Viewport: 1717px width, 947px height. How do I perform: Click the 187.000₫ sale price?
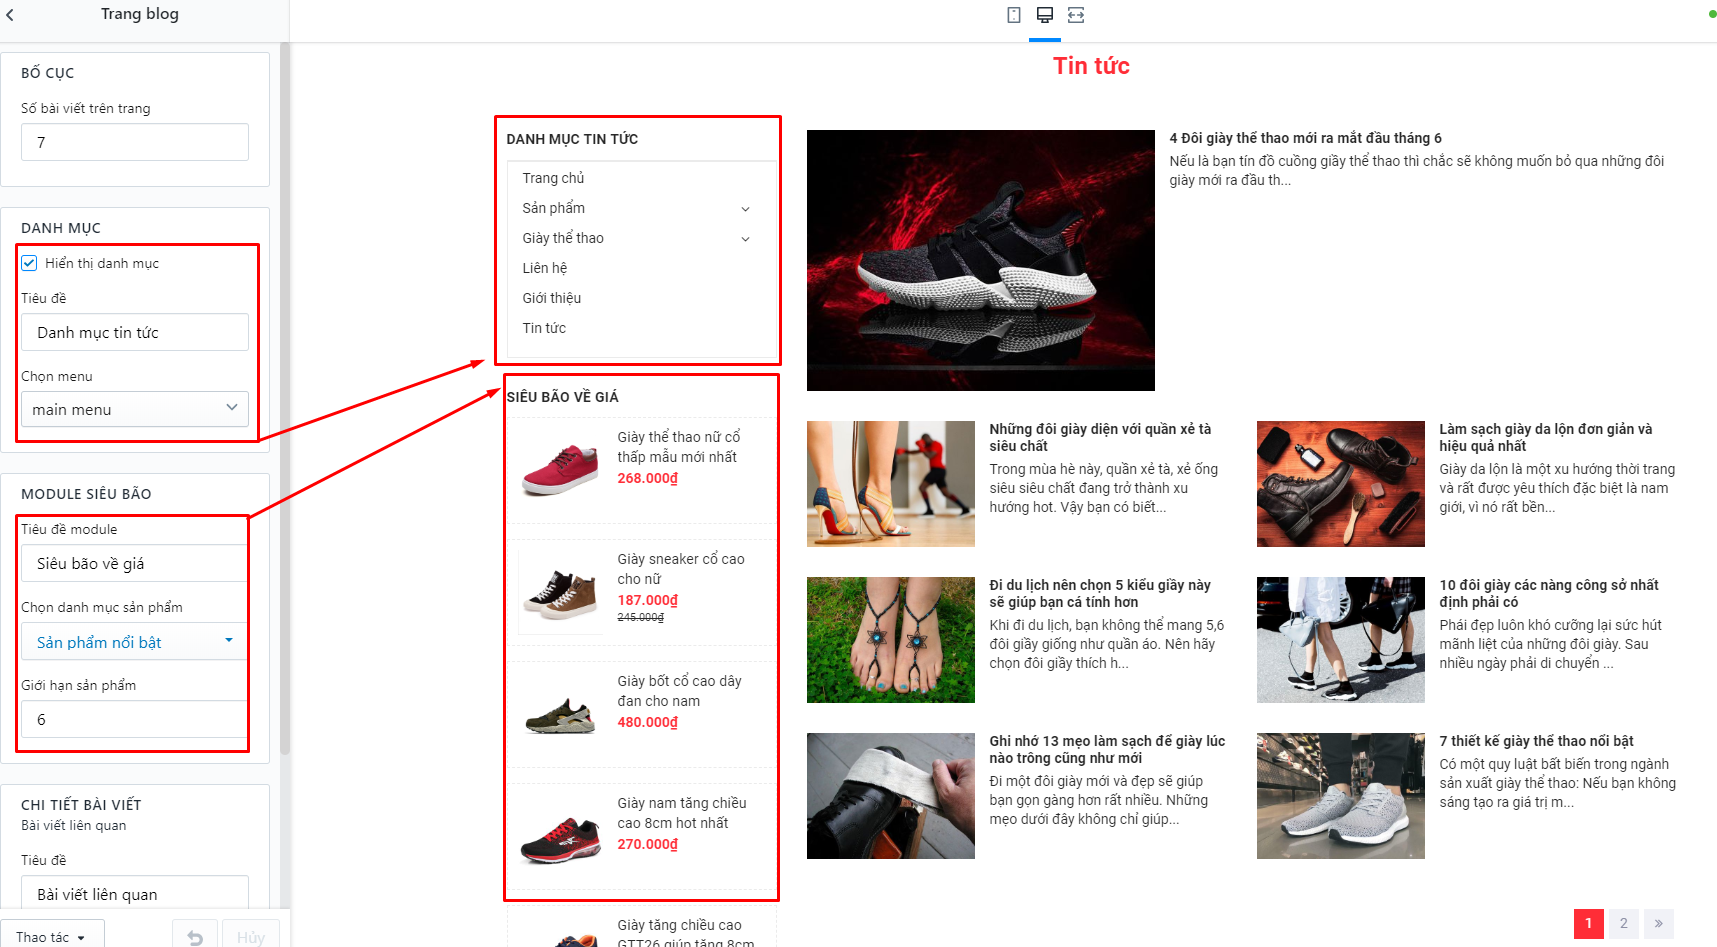[x=648, y=600]
